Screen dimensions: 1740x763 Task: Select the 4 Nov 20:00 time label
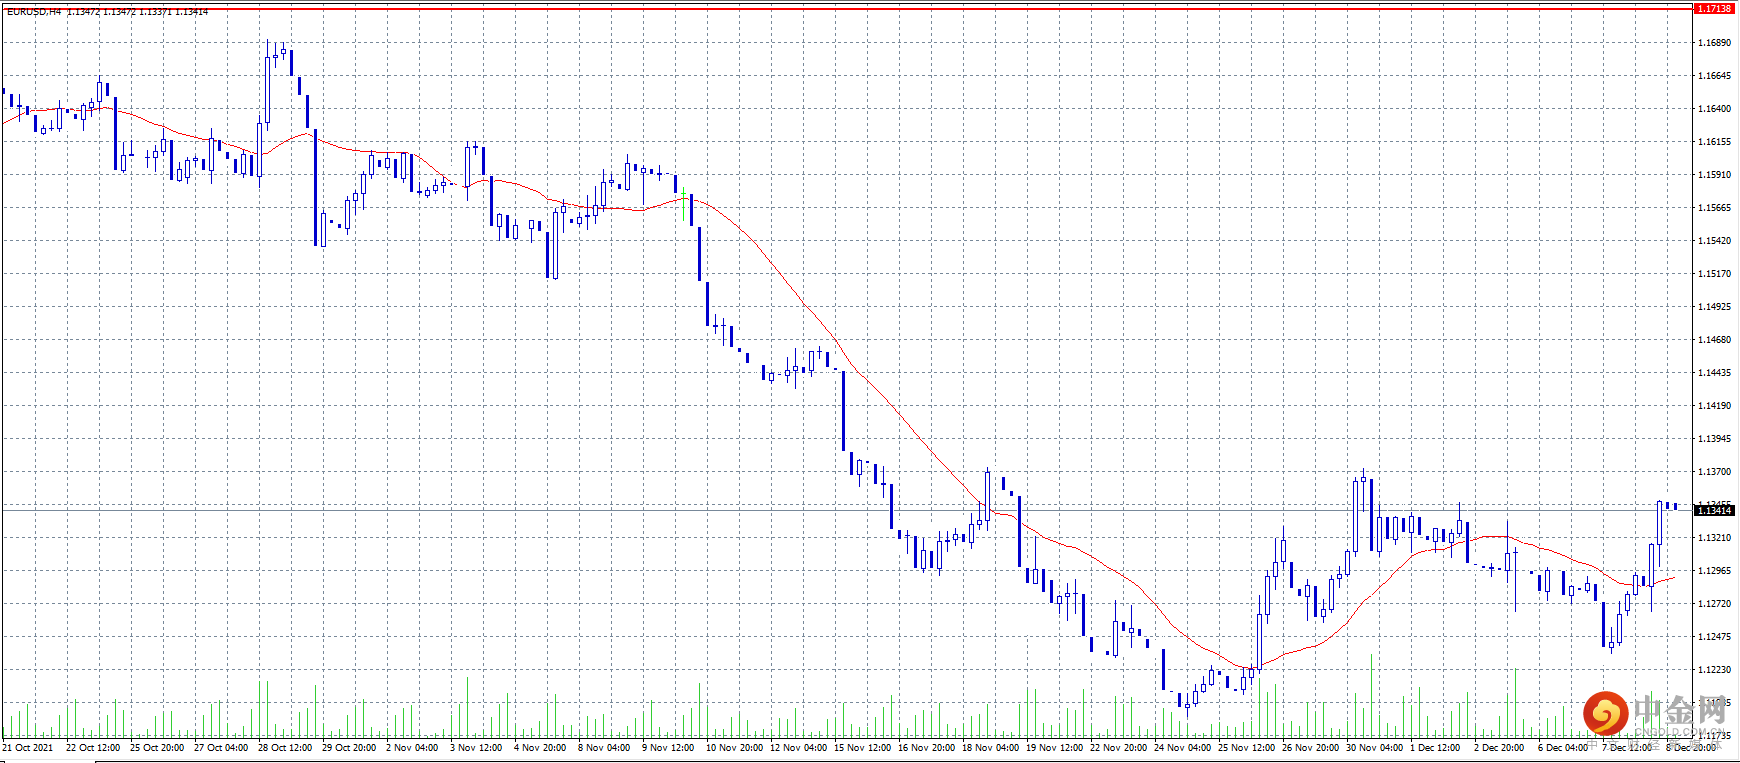click(540, 748)
